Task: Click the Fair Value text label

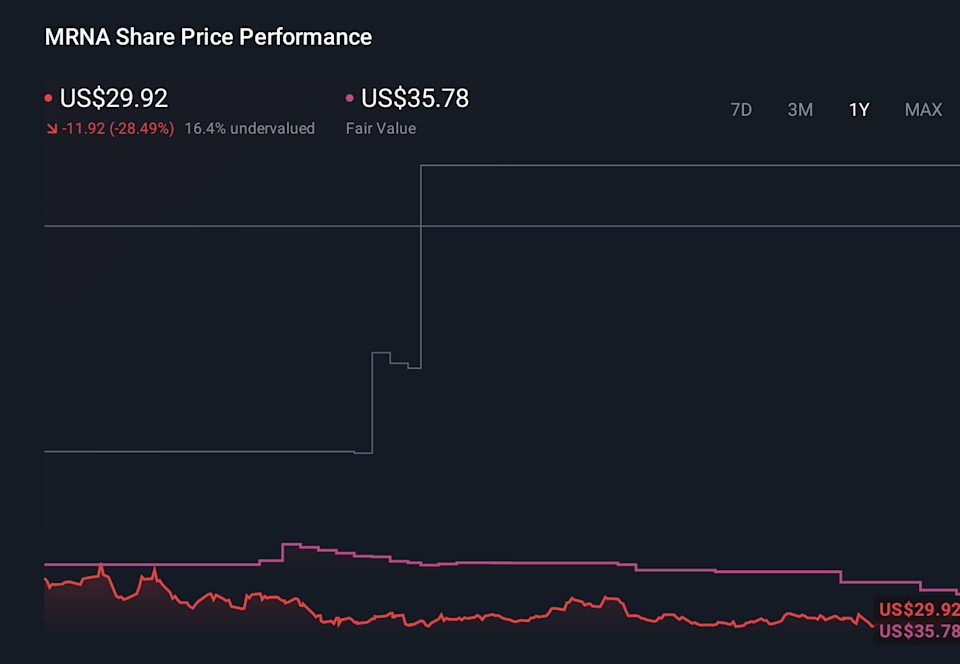Action: pyautogui.click(x=380, y=128)
